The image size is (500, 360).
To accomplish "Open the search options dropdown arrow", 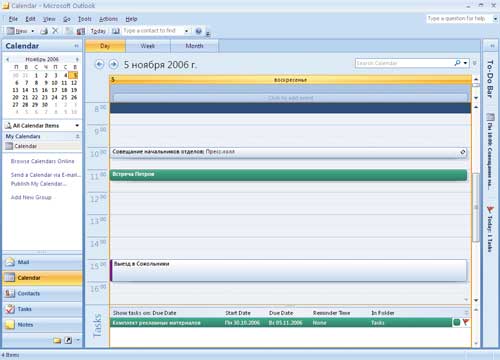I will click(x=465, y=63).
